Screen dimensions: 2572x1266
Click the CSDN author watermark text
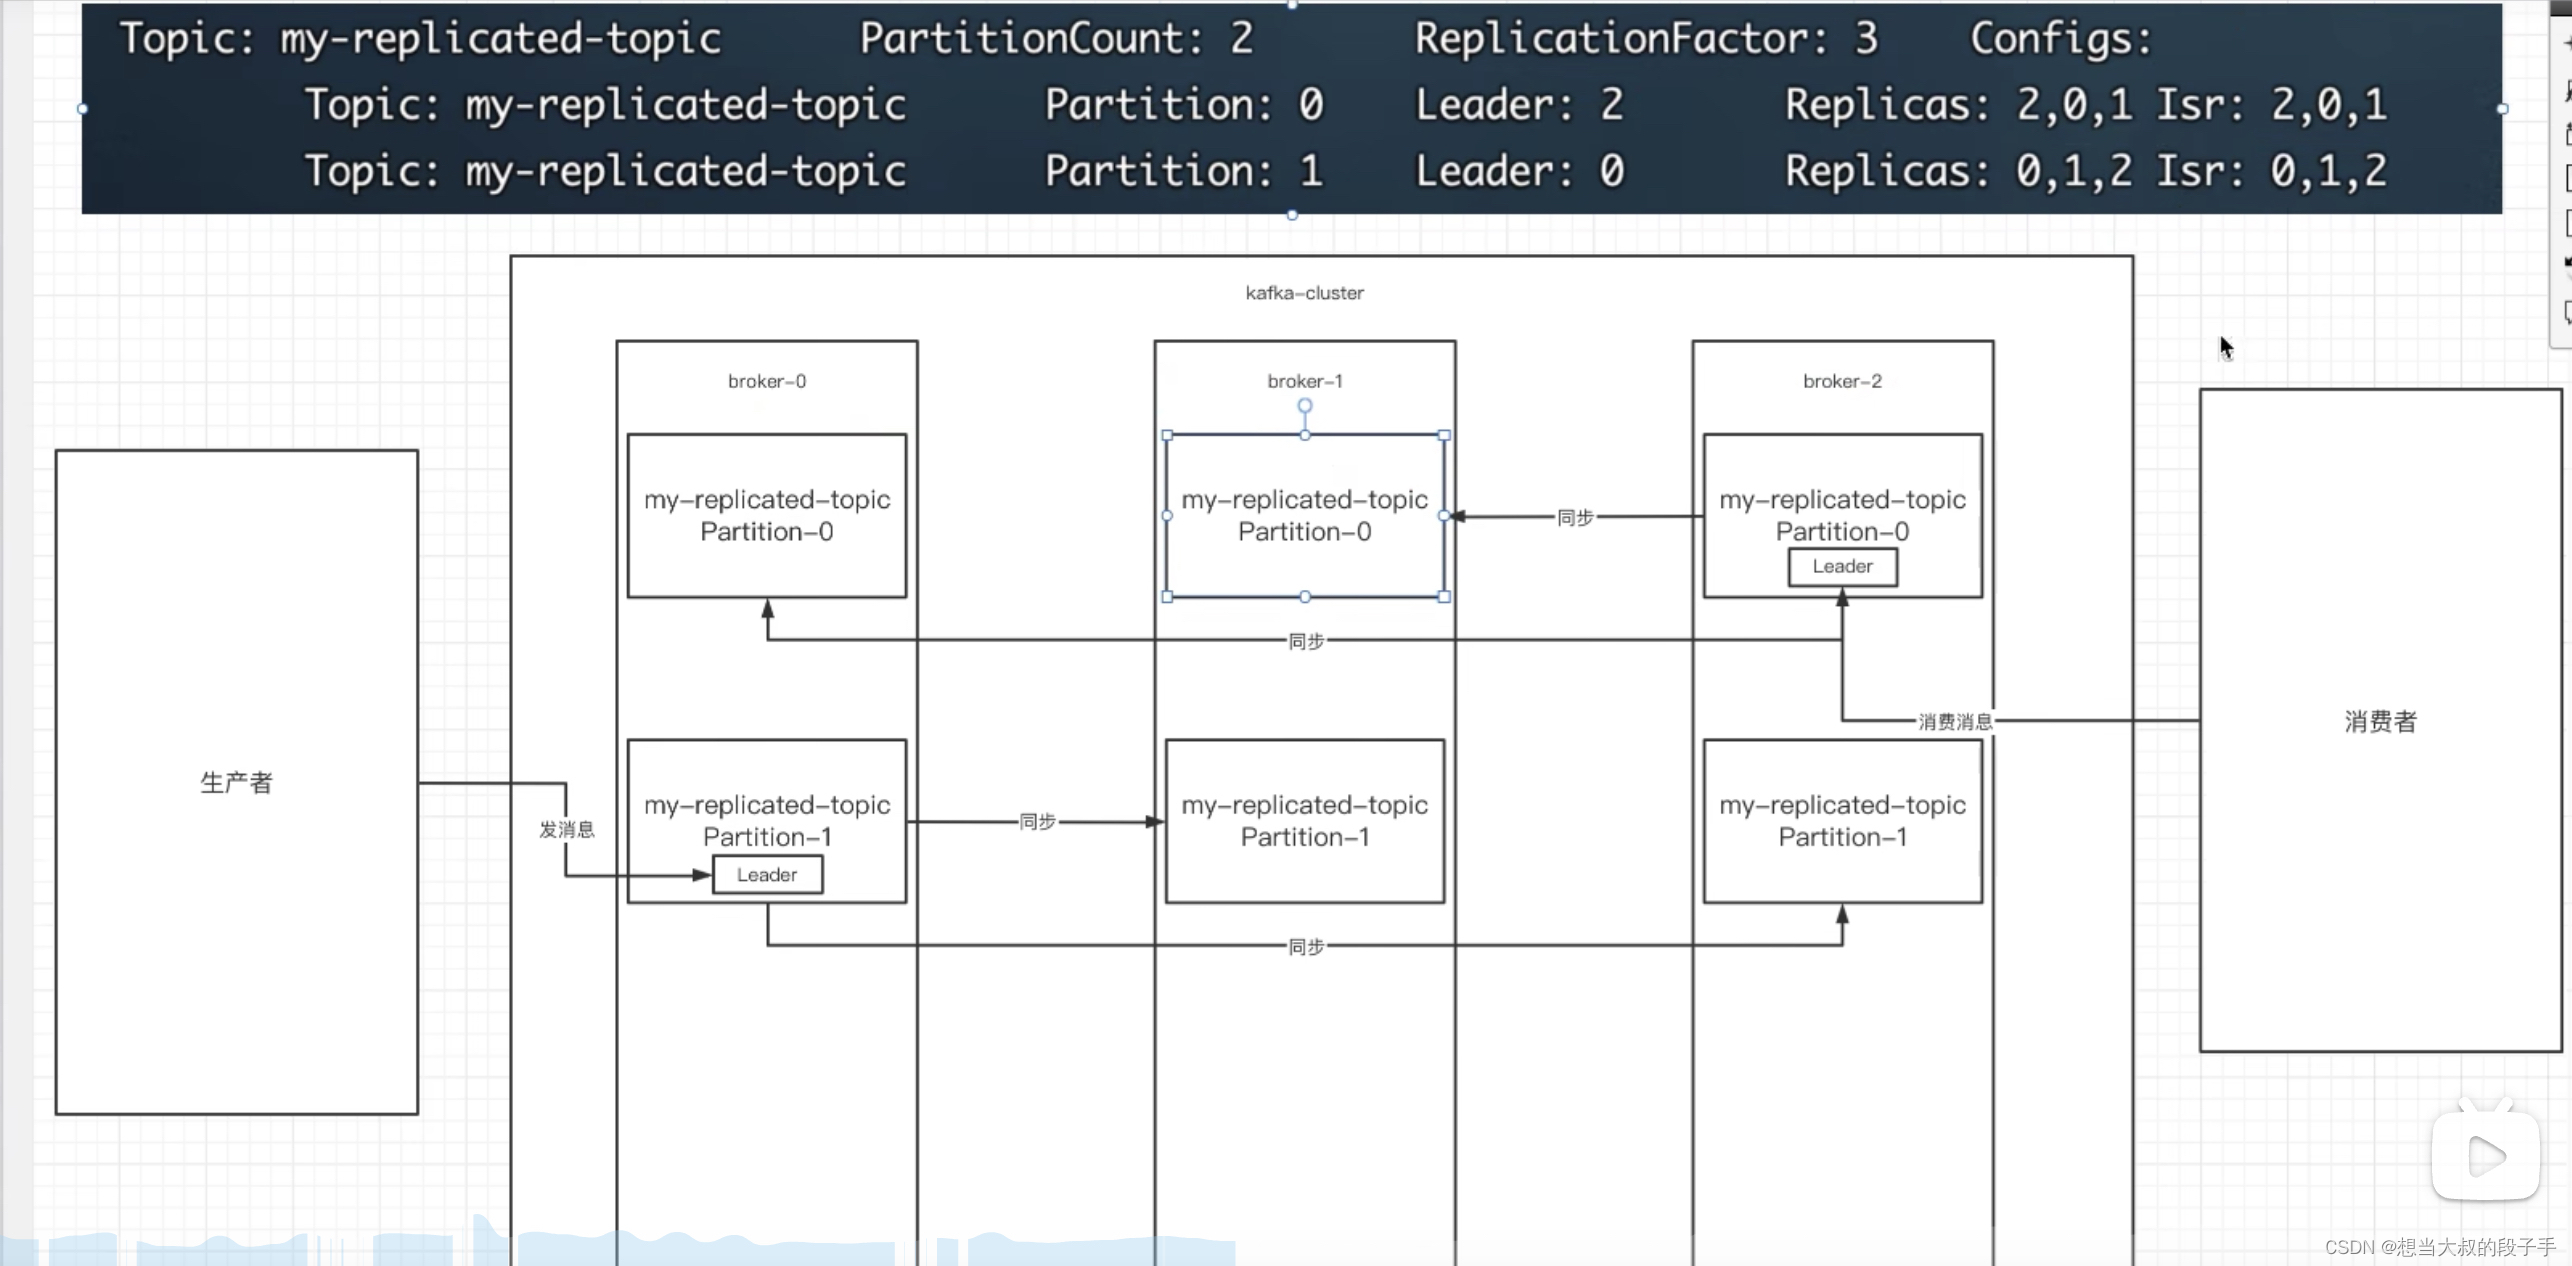pos(2439,1247)
